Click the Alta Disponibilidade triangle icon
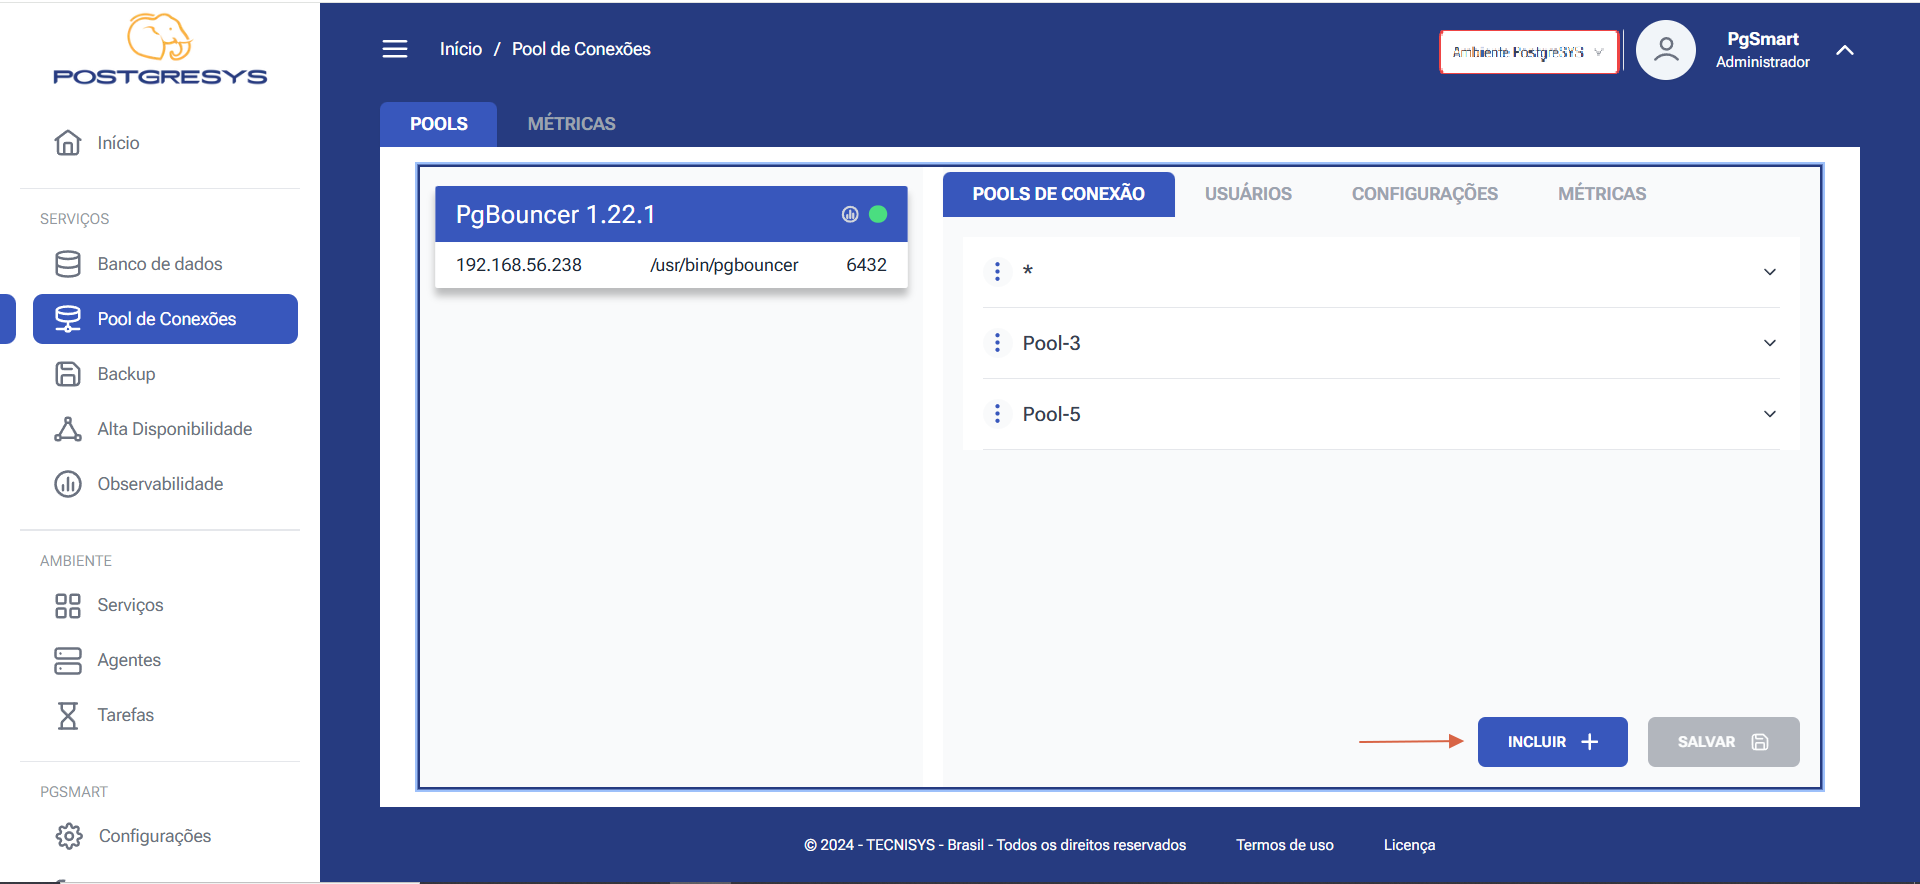This screenshot has height=884, width=1920. click(68, 429)
